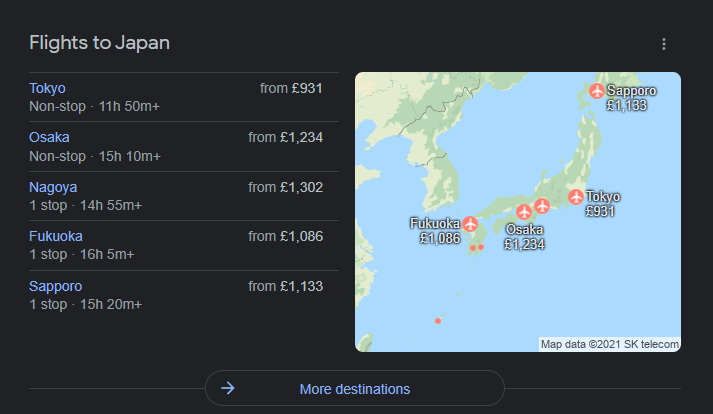Click the Flights to Japan heading
Viewport: 713px width, 414px height.
pos(99,43)
